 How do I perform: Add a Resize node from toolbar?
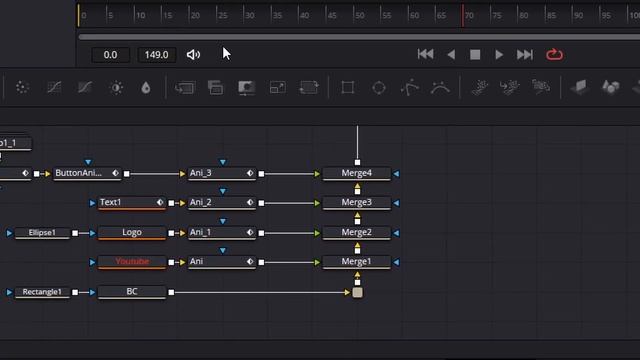point(278,87)
